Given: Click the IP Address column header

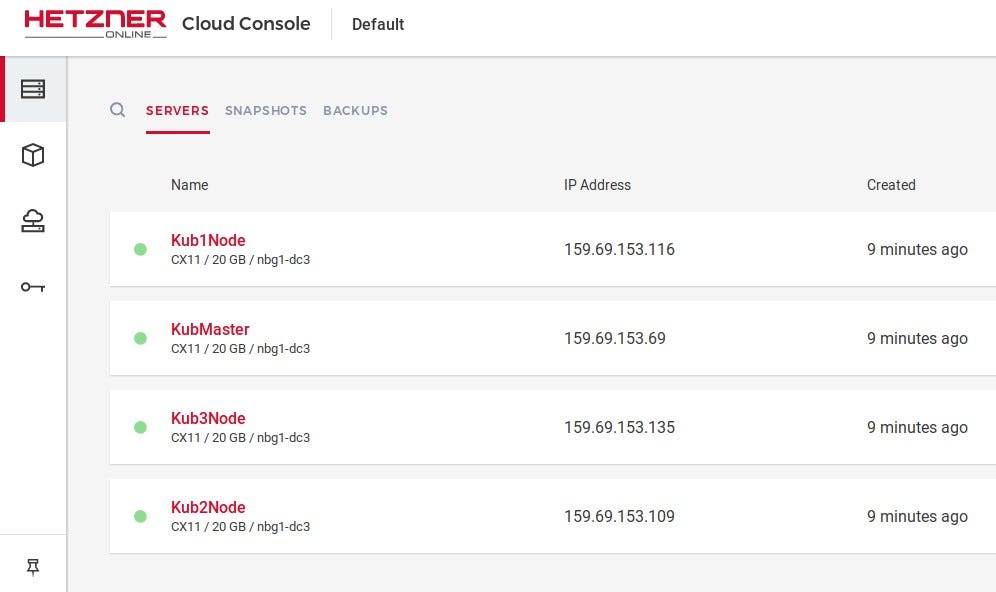Looking at the screenshot, I should [597, 185].
